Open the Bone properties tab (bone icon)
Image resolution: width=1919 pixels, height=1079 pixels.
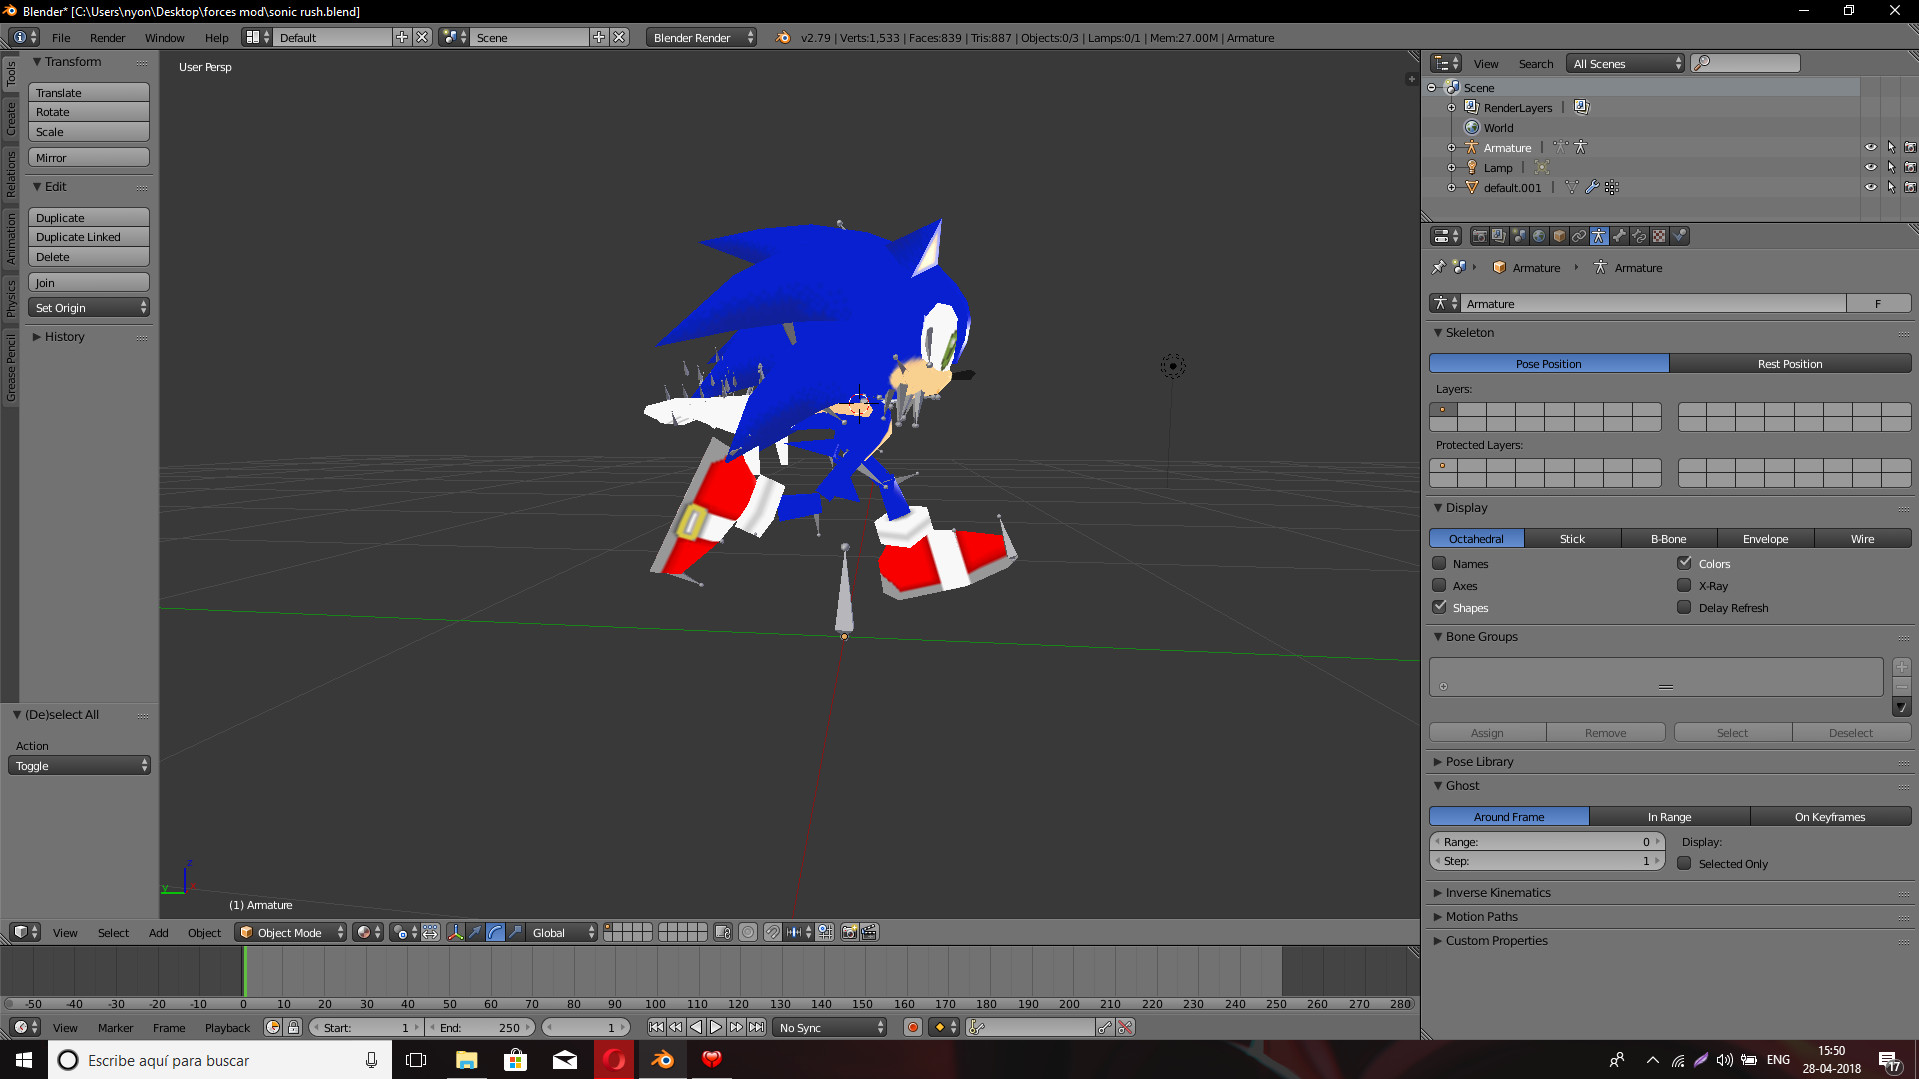[x=1619, y=236]
